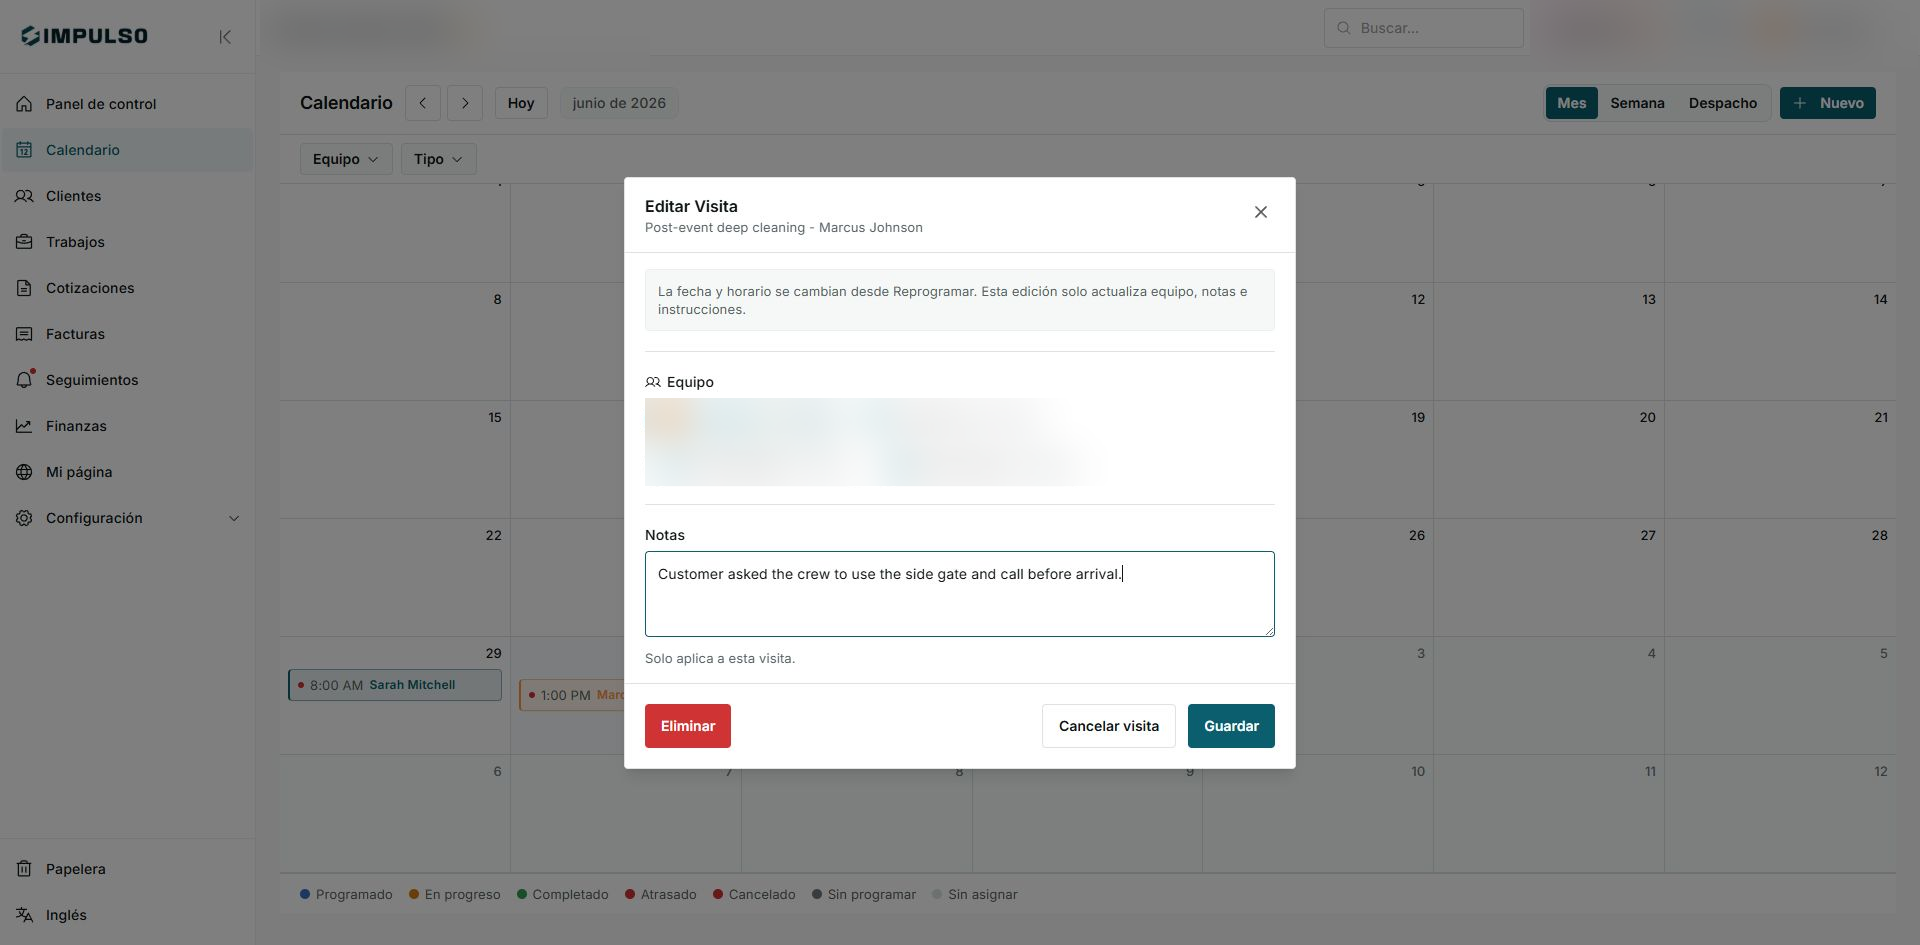The image size is (1920, 945).
Task: Click the Cancelar visita button
Action: coord(1109,726)
